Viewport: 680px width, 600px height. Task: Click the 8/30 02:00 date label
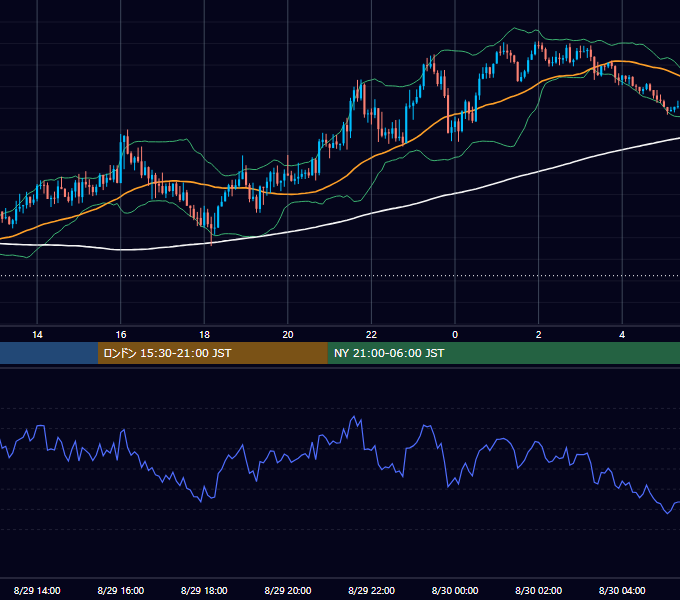pyautogui.click(x=539, y=590)
